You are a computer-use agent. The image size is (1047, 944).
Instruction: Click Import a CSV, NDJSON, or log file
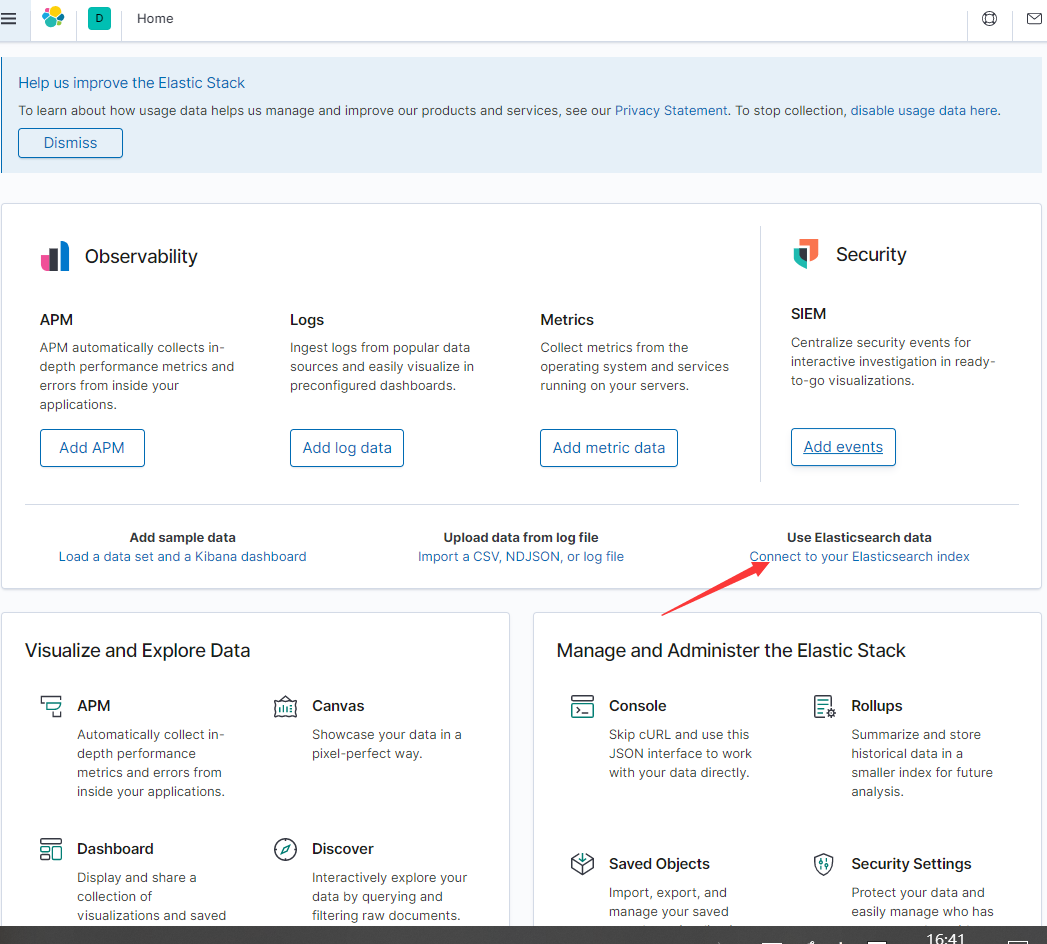pos(521,557)
